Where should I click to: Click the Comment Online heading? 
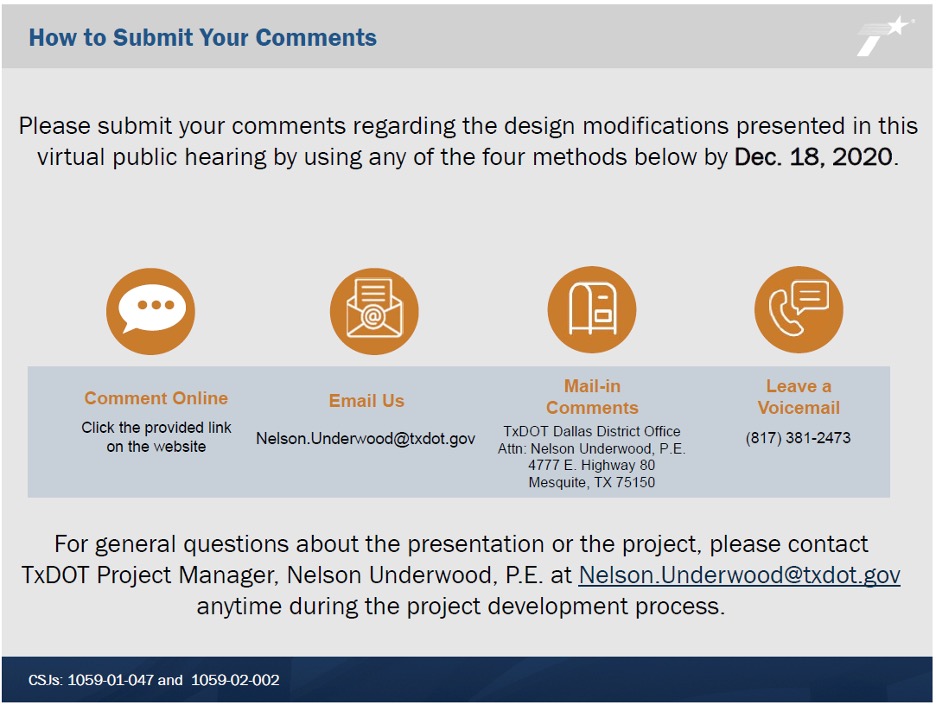point(156,398)
